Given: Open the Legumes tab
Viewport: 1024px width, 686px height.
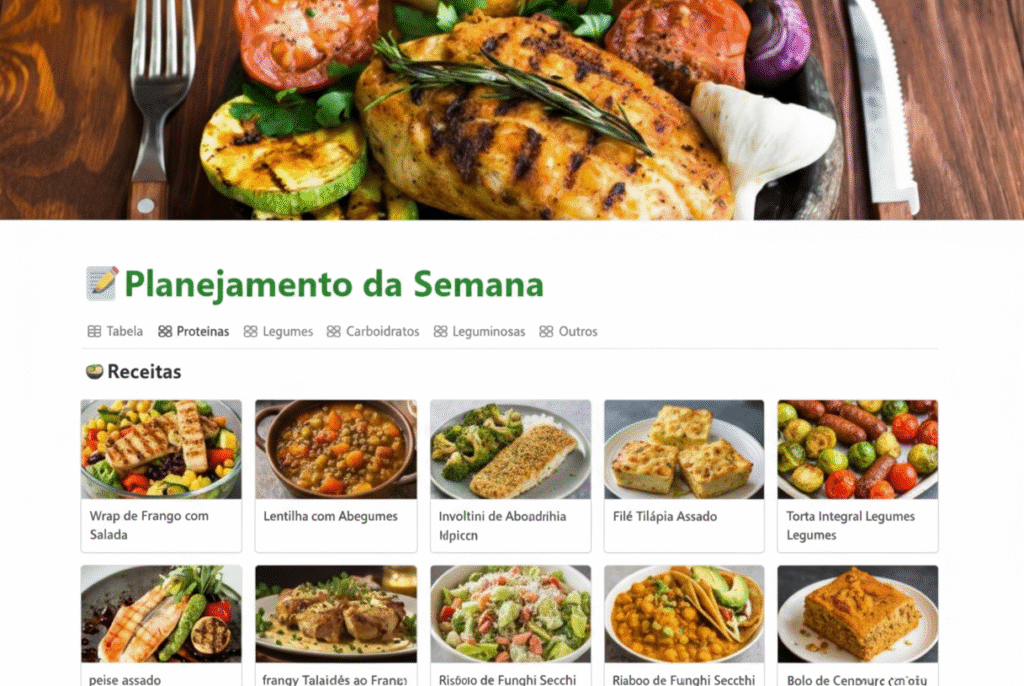Looking at the screenshot, I should pyautogui.click(x=279, y=331).
